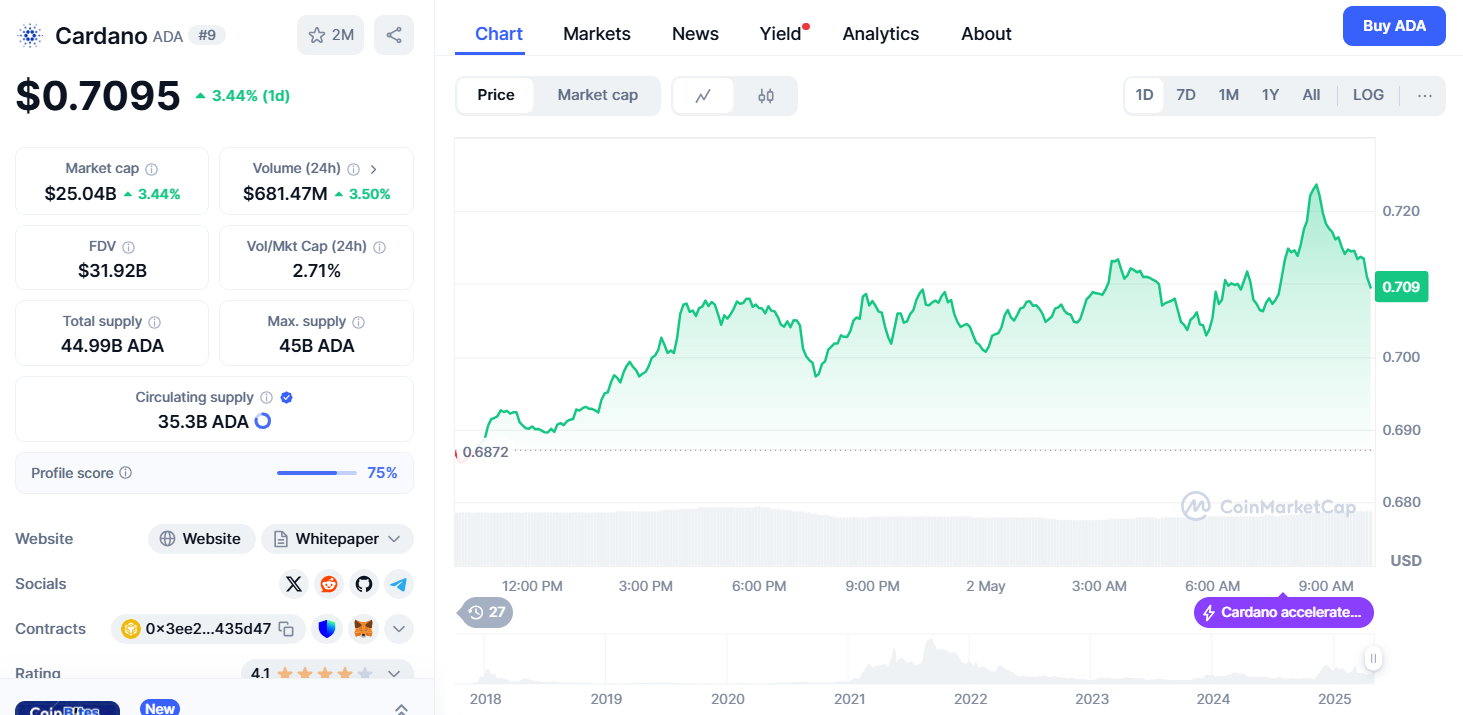Viewport: 1463px width, 715px height.
Task: Open the About tab
Action: click(x=986, y=34)
